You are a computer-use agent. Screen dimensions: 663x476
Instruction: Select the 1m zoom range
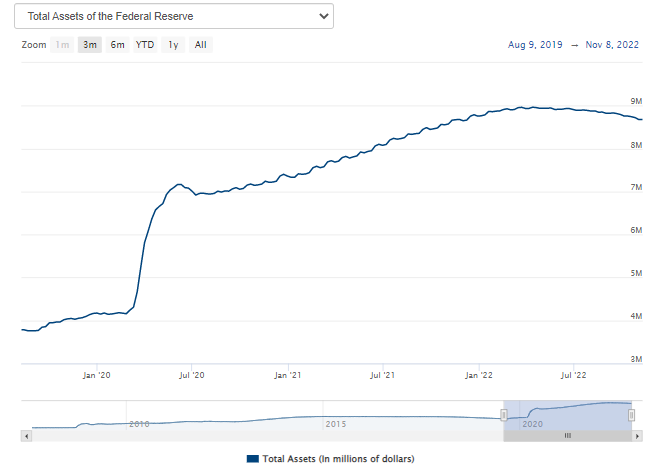[63, 45]
